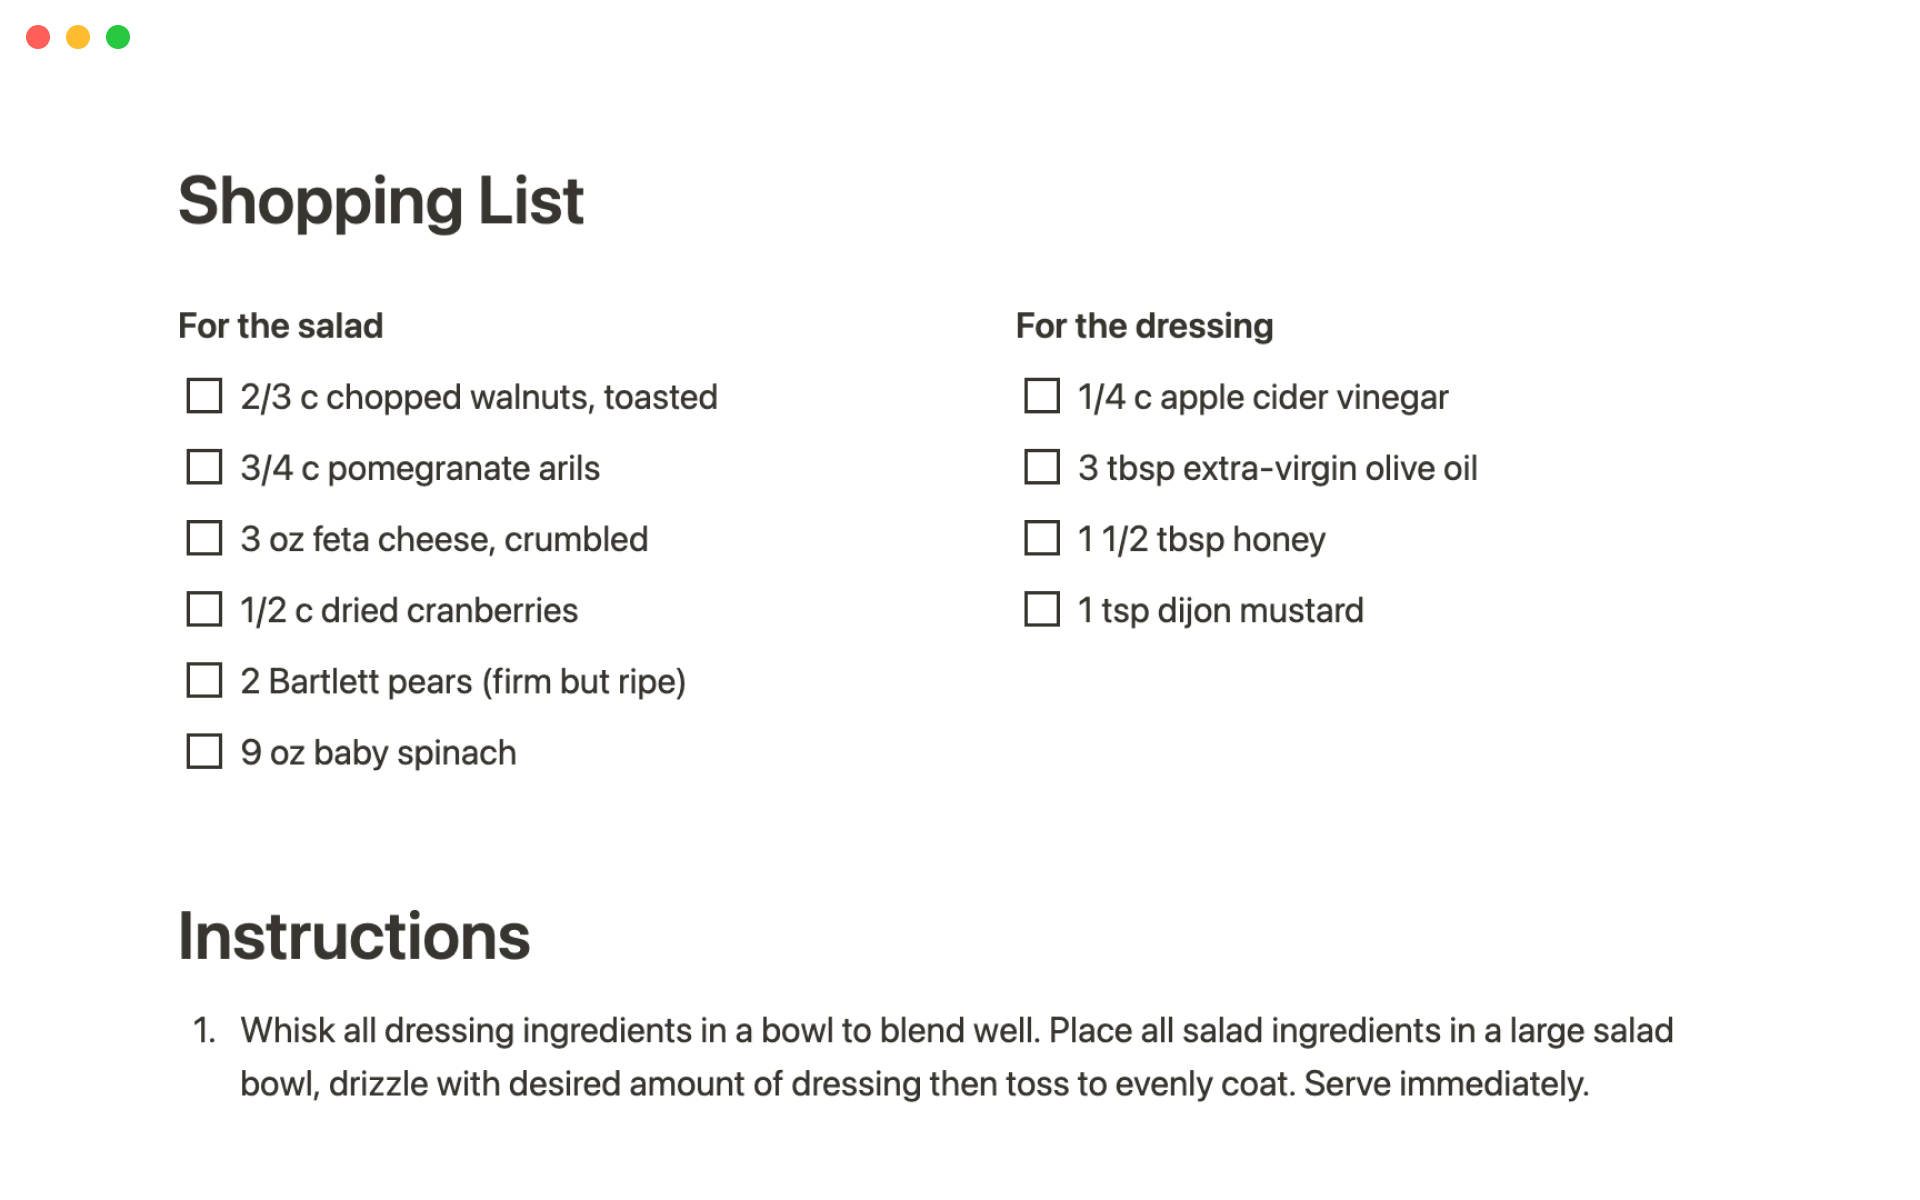Screen dimensions: 1920x1200
Task: Click the "For the dressing" subheading
Action: [1144, 326]
